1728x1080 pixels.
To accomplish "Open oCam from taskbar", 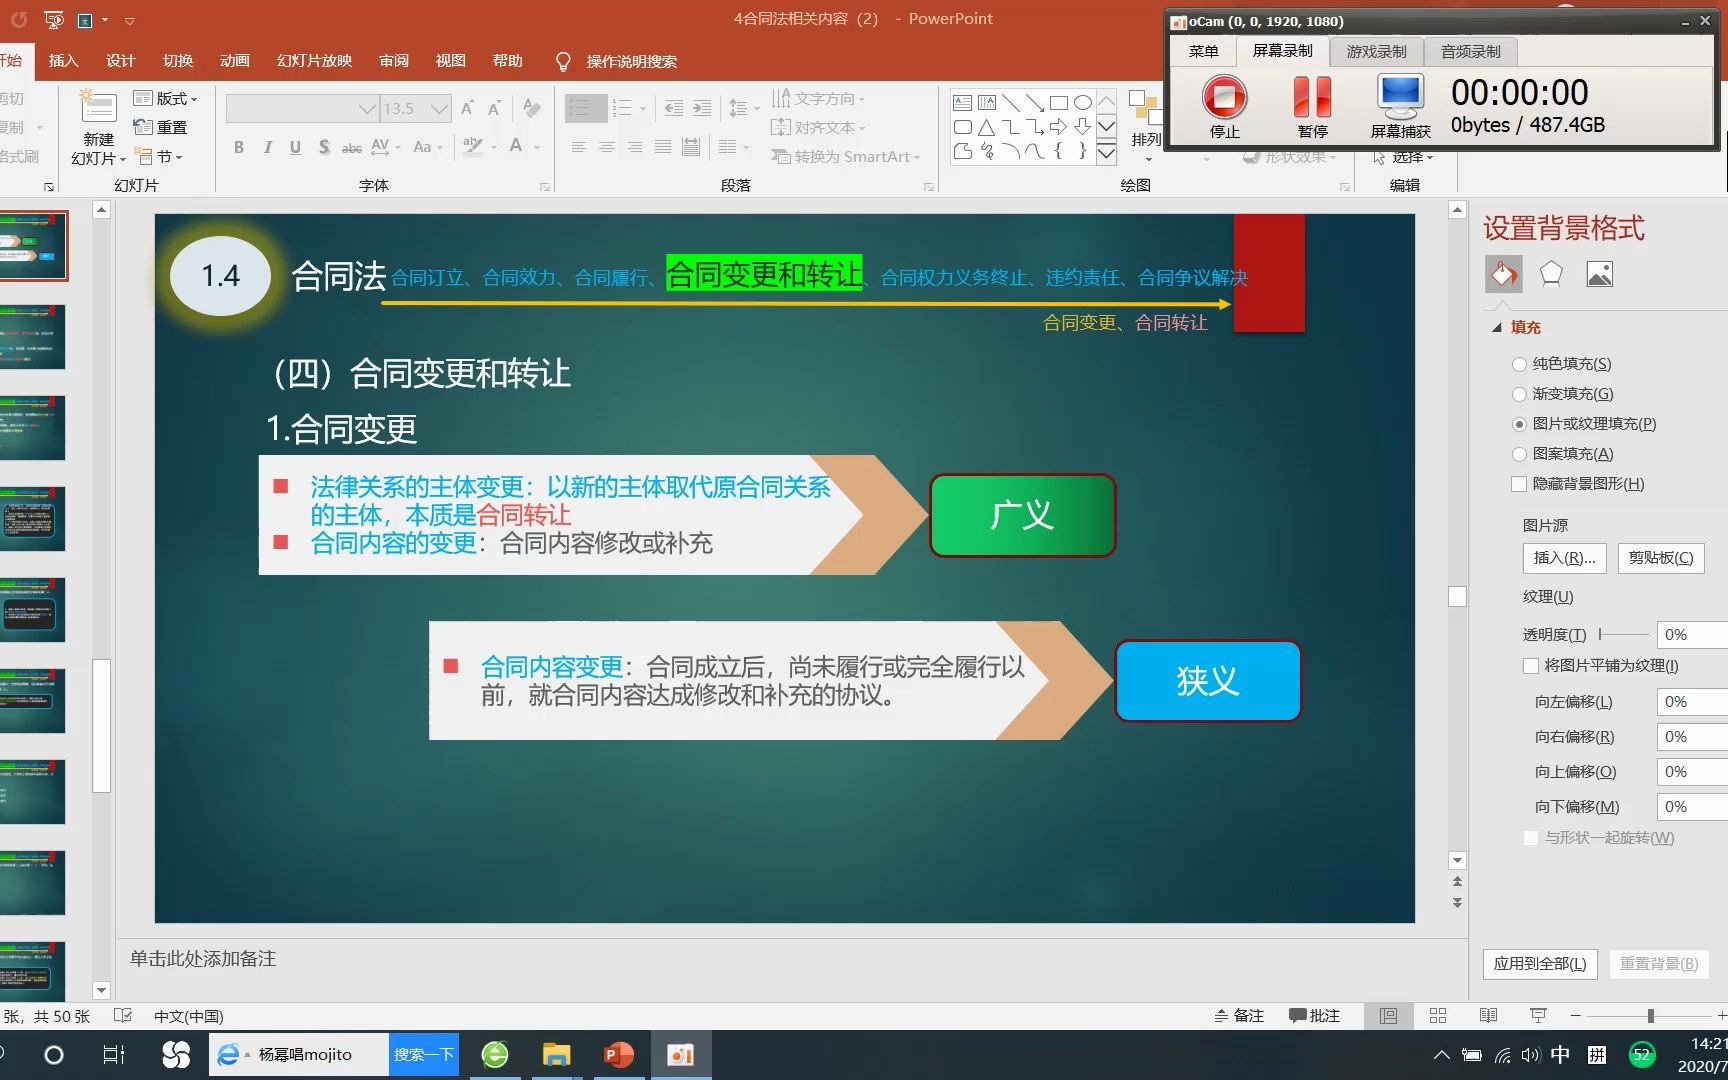I will pyautogui.click(x=681, y=1055).
